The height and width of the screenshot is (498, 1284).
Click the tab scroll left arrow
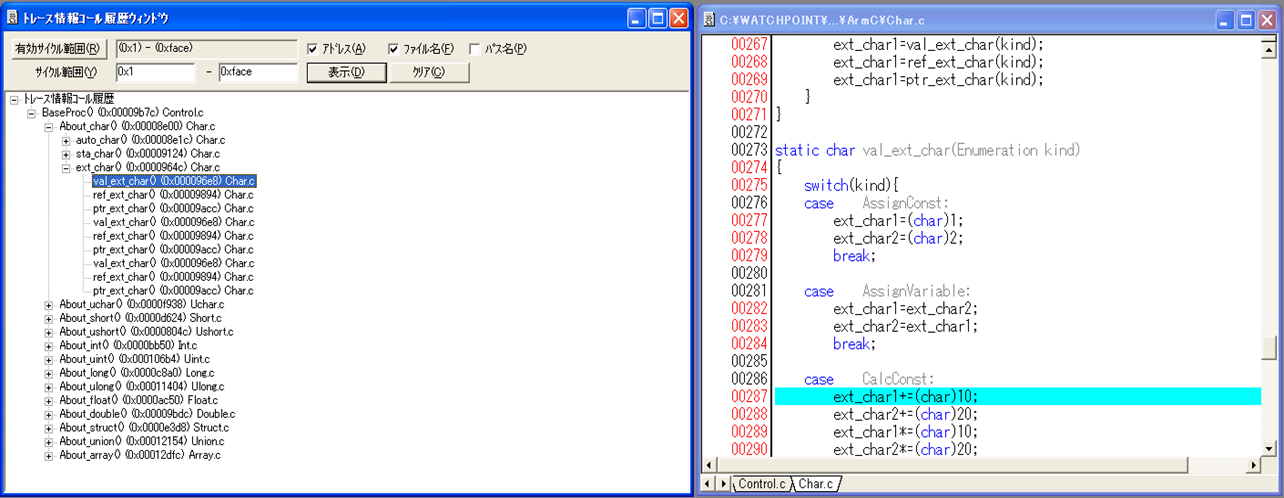709,484
